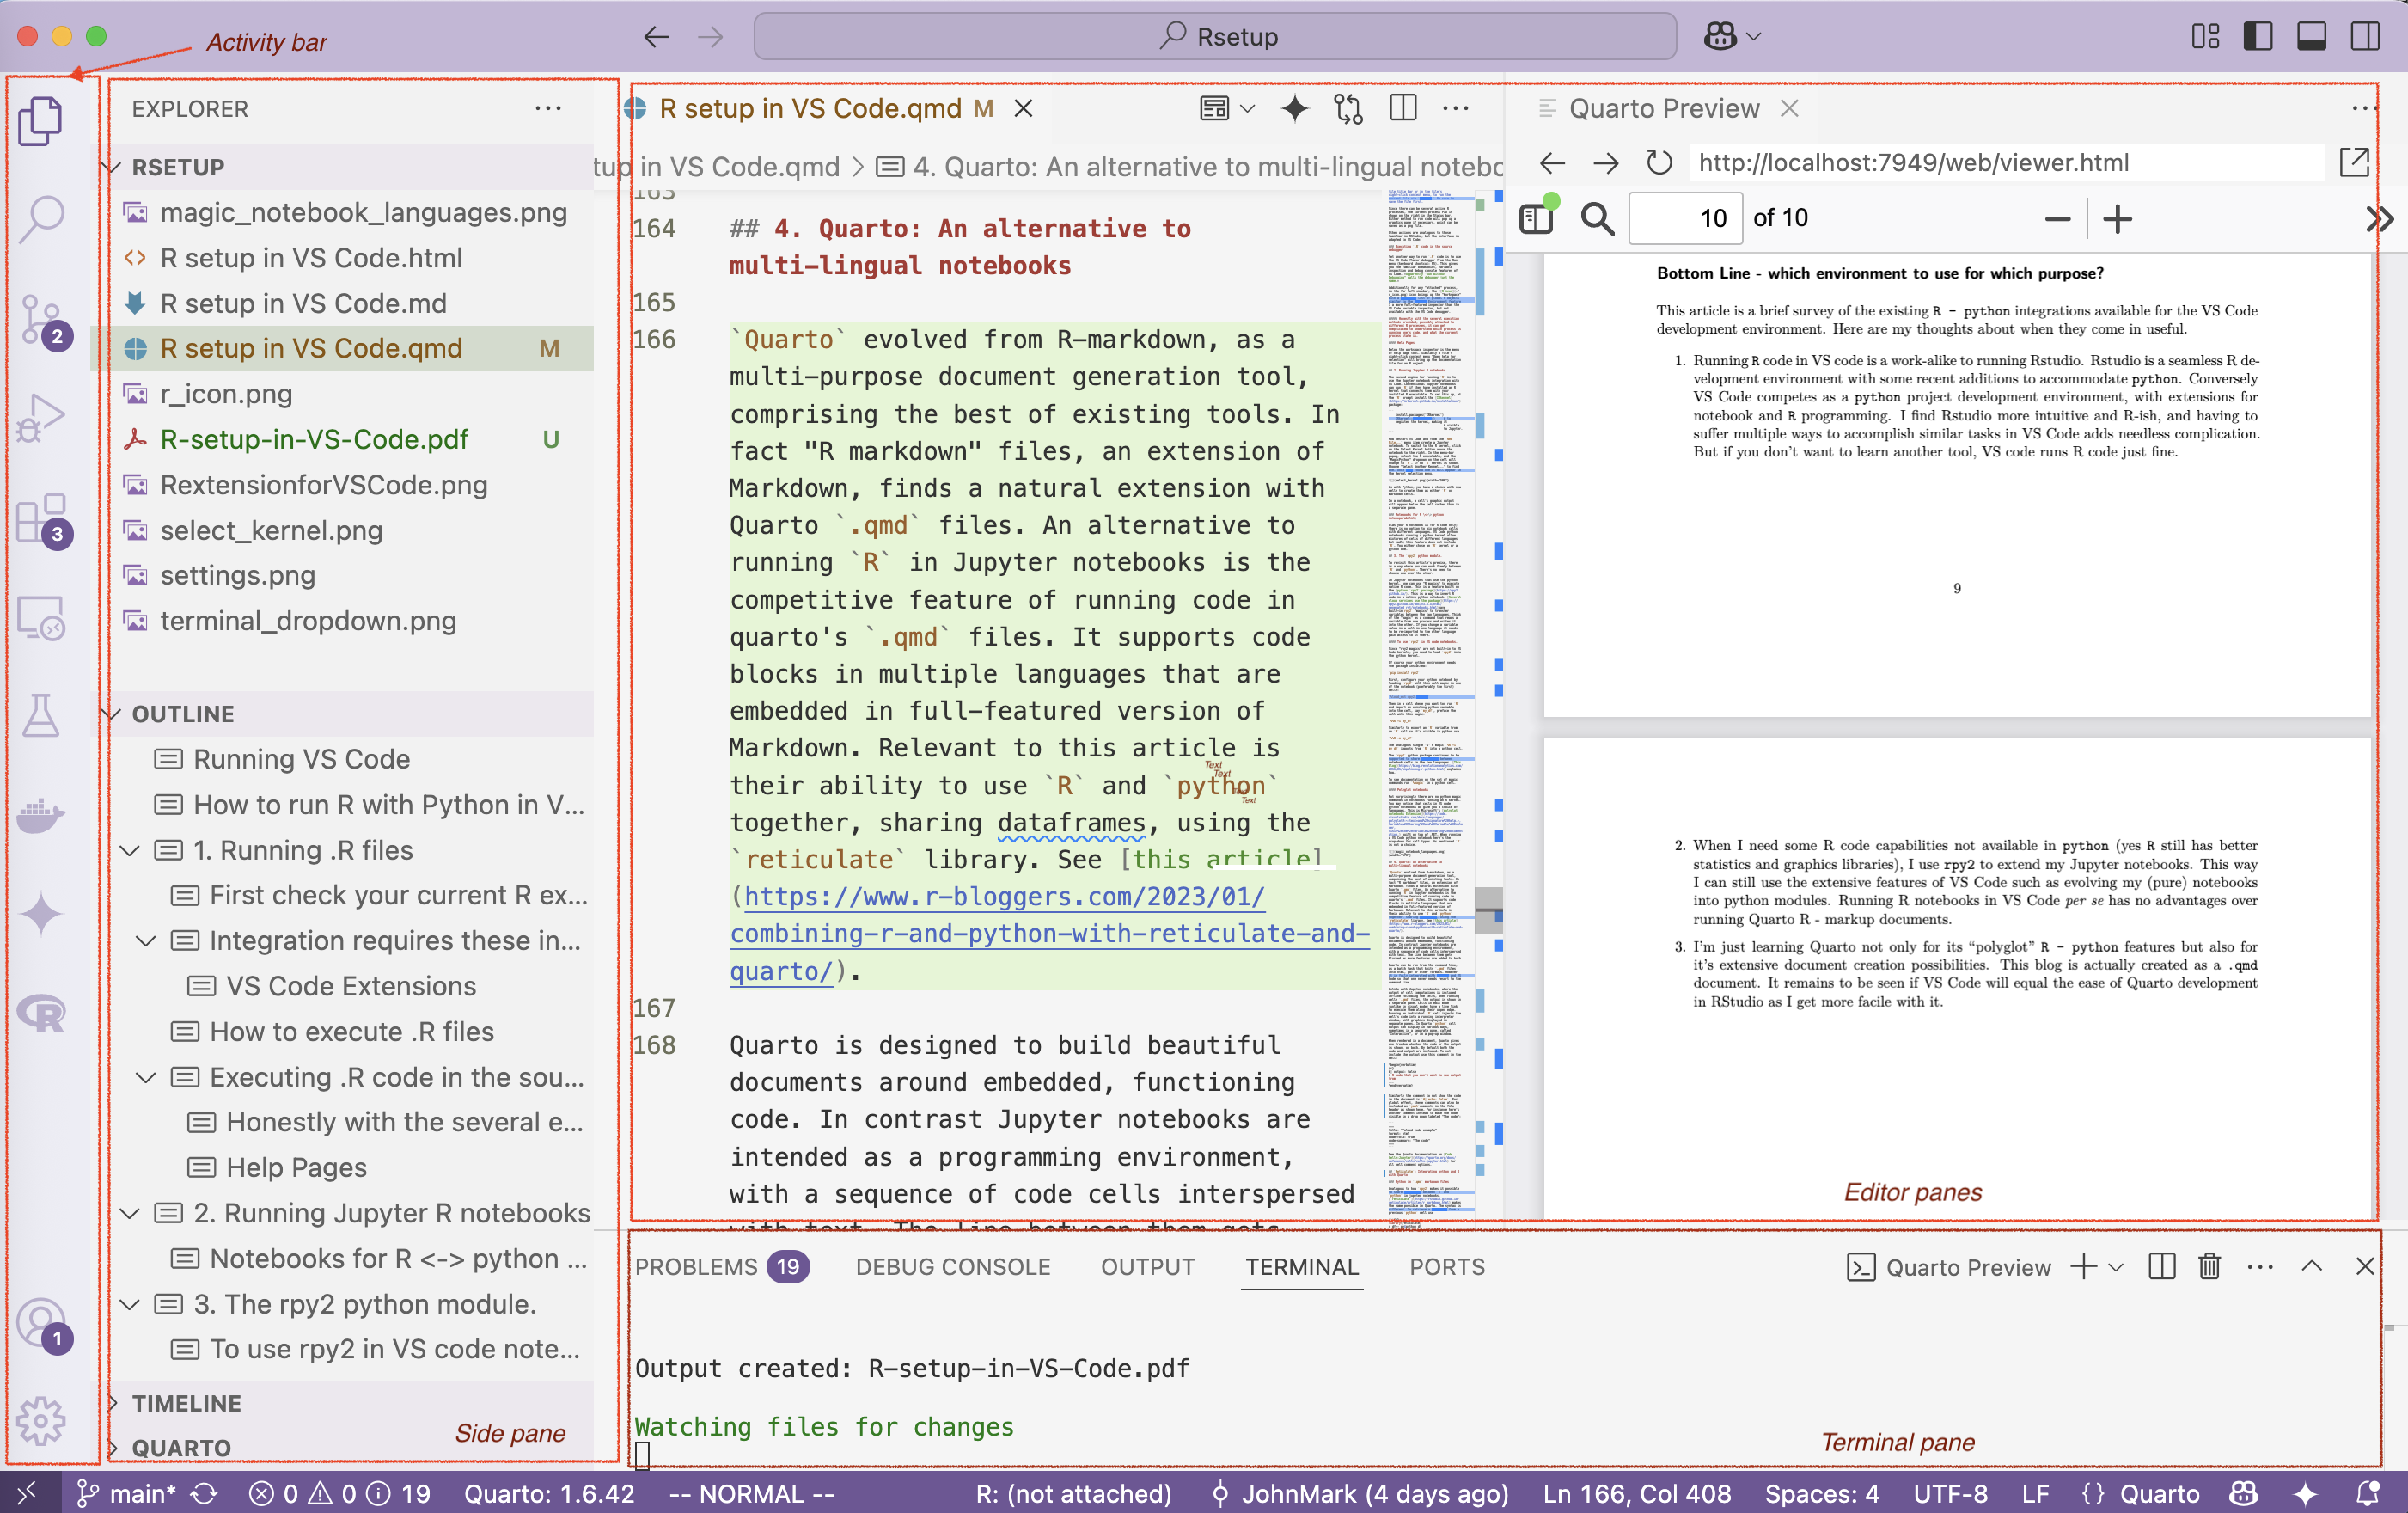
Task: Toggle the primary side bar layout button
Action: (x=2257, y=37)
